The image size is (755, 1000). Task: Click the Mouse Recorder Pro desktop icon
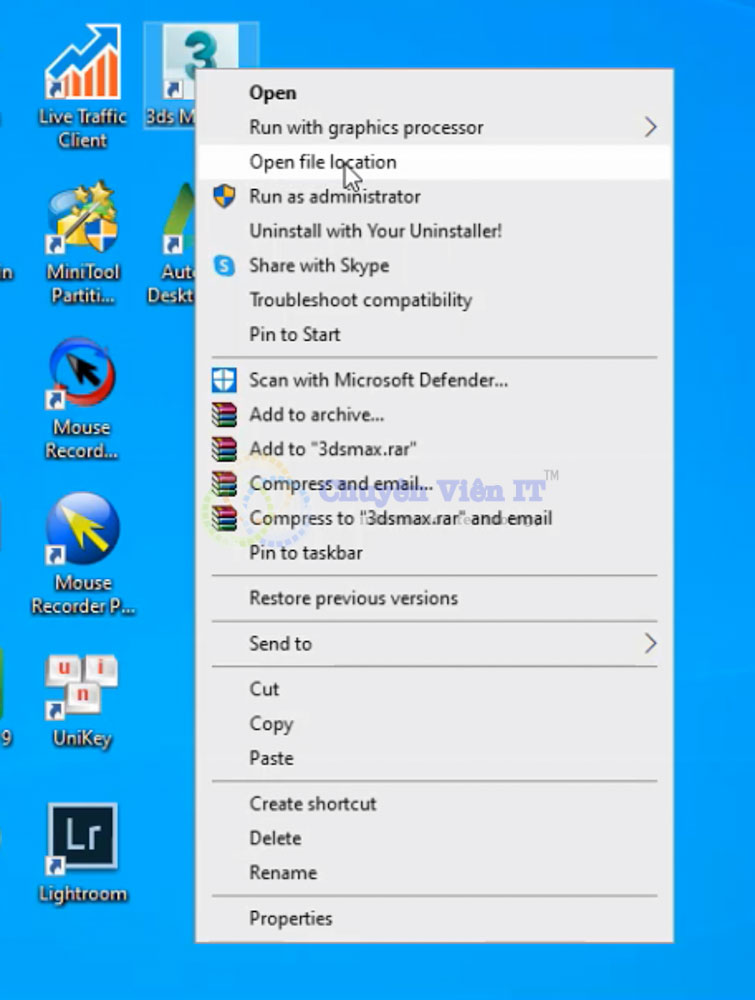click(x=82, y=530)
